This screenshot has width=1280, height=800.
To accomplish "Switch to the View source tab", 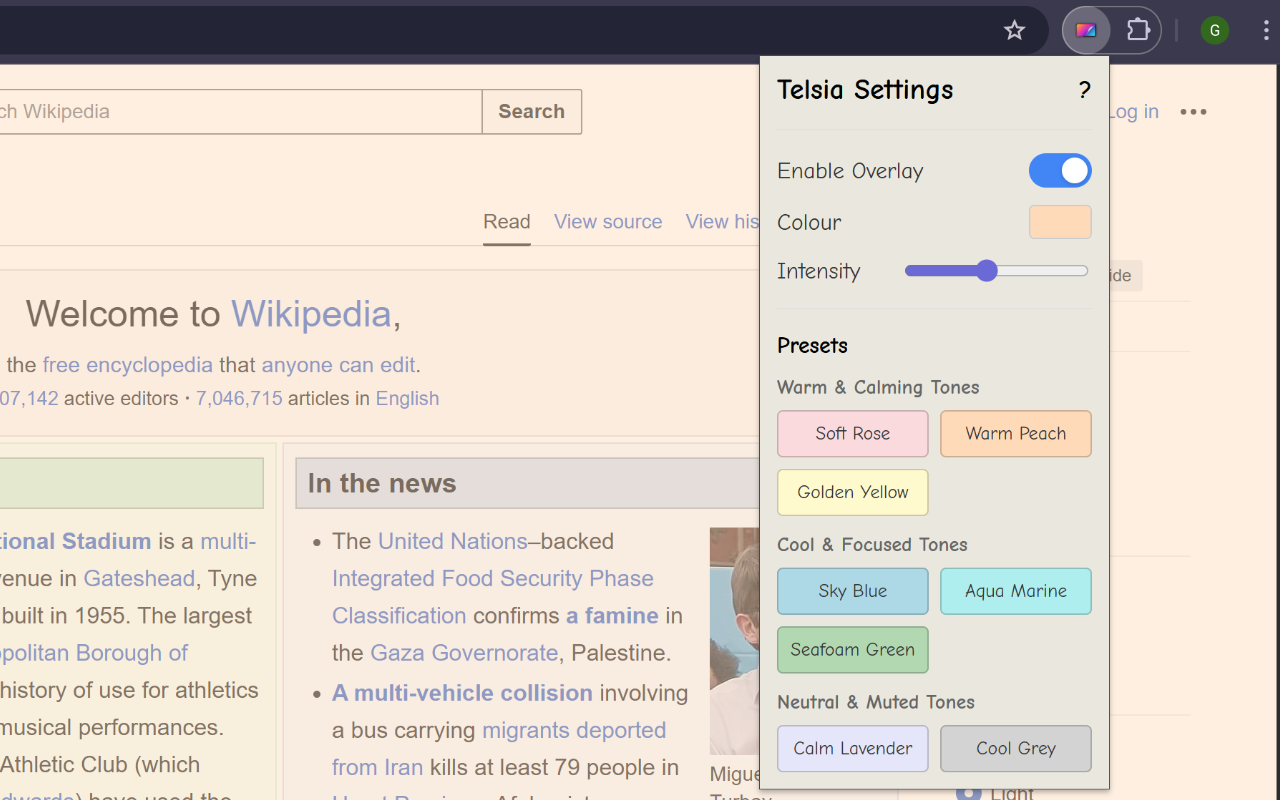I will tap(608, 221).
